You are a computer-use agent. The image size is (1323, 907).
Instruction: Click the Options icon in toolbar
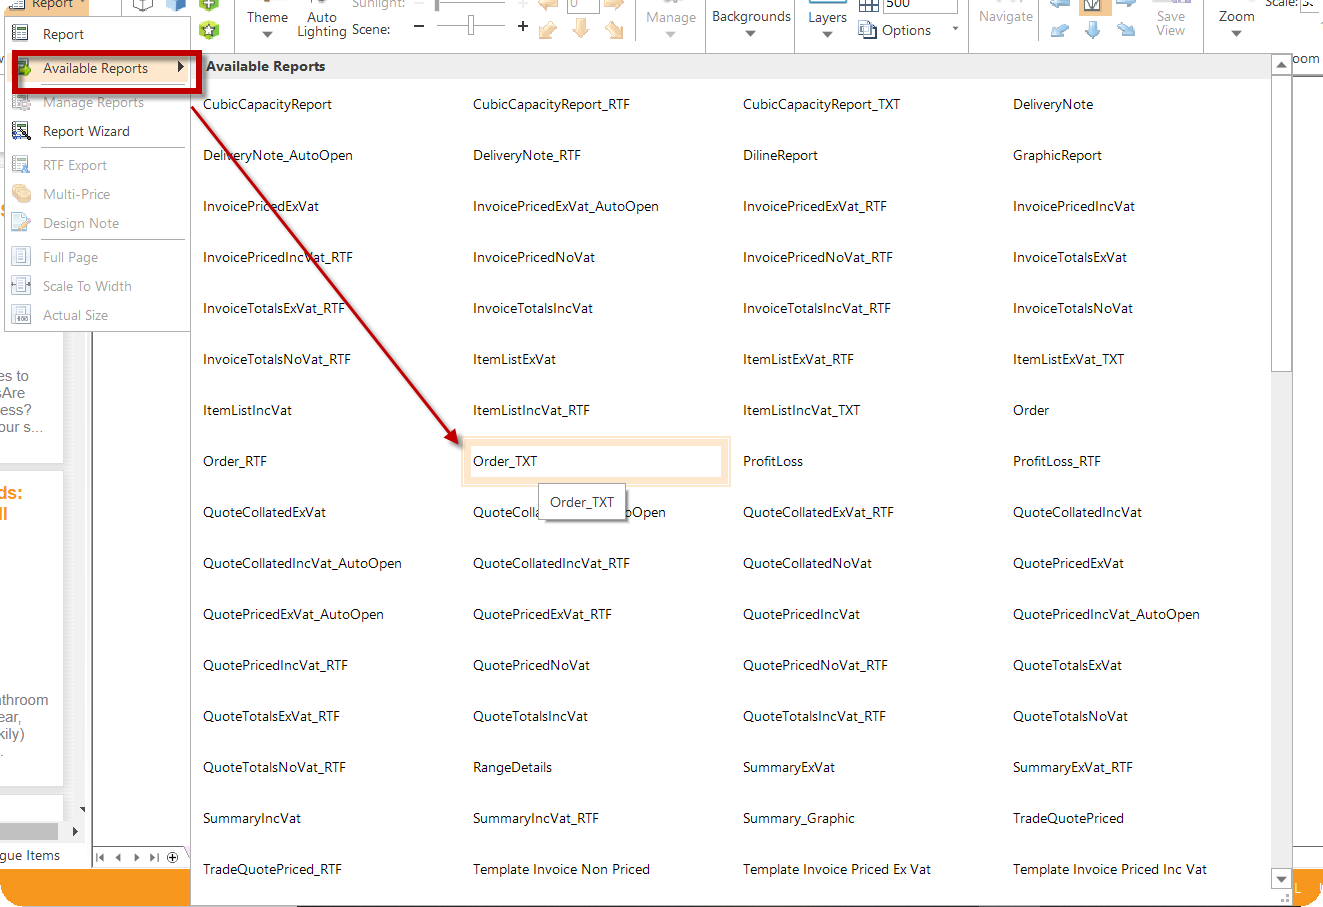(868, 30)
